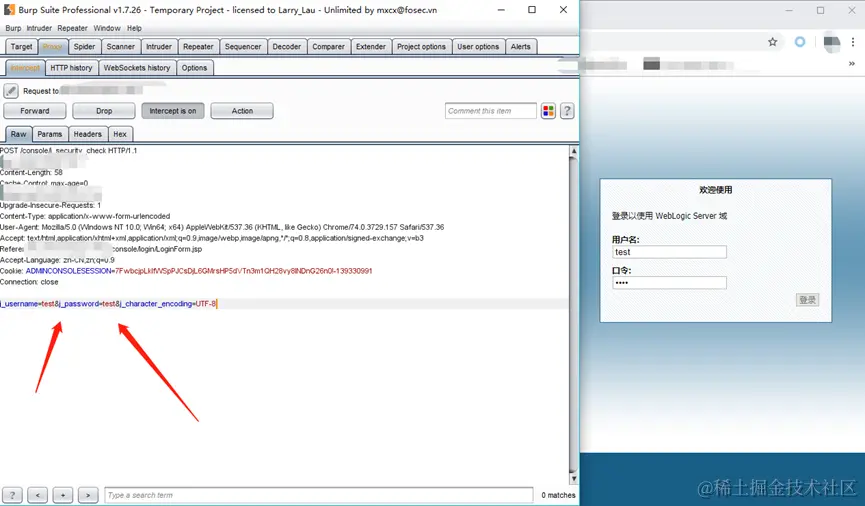Switch to the Comparer tab
Viewport: 865px width, 506px height.
(x=328, y=47)
